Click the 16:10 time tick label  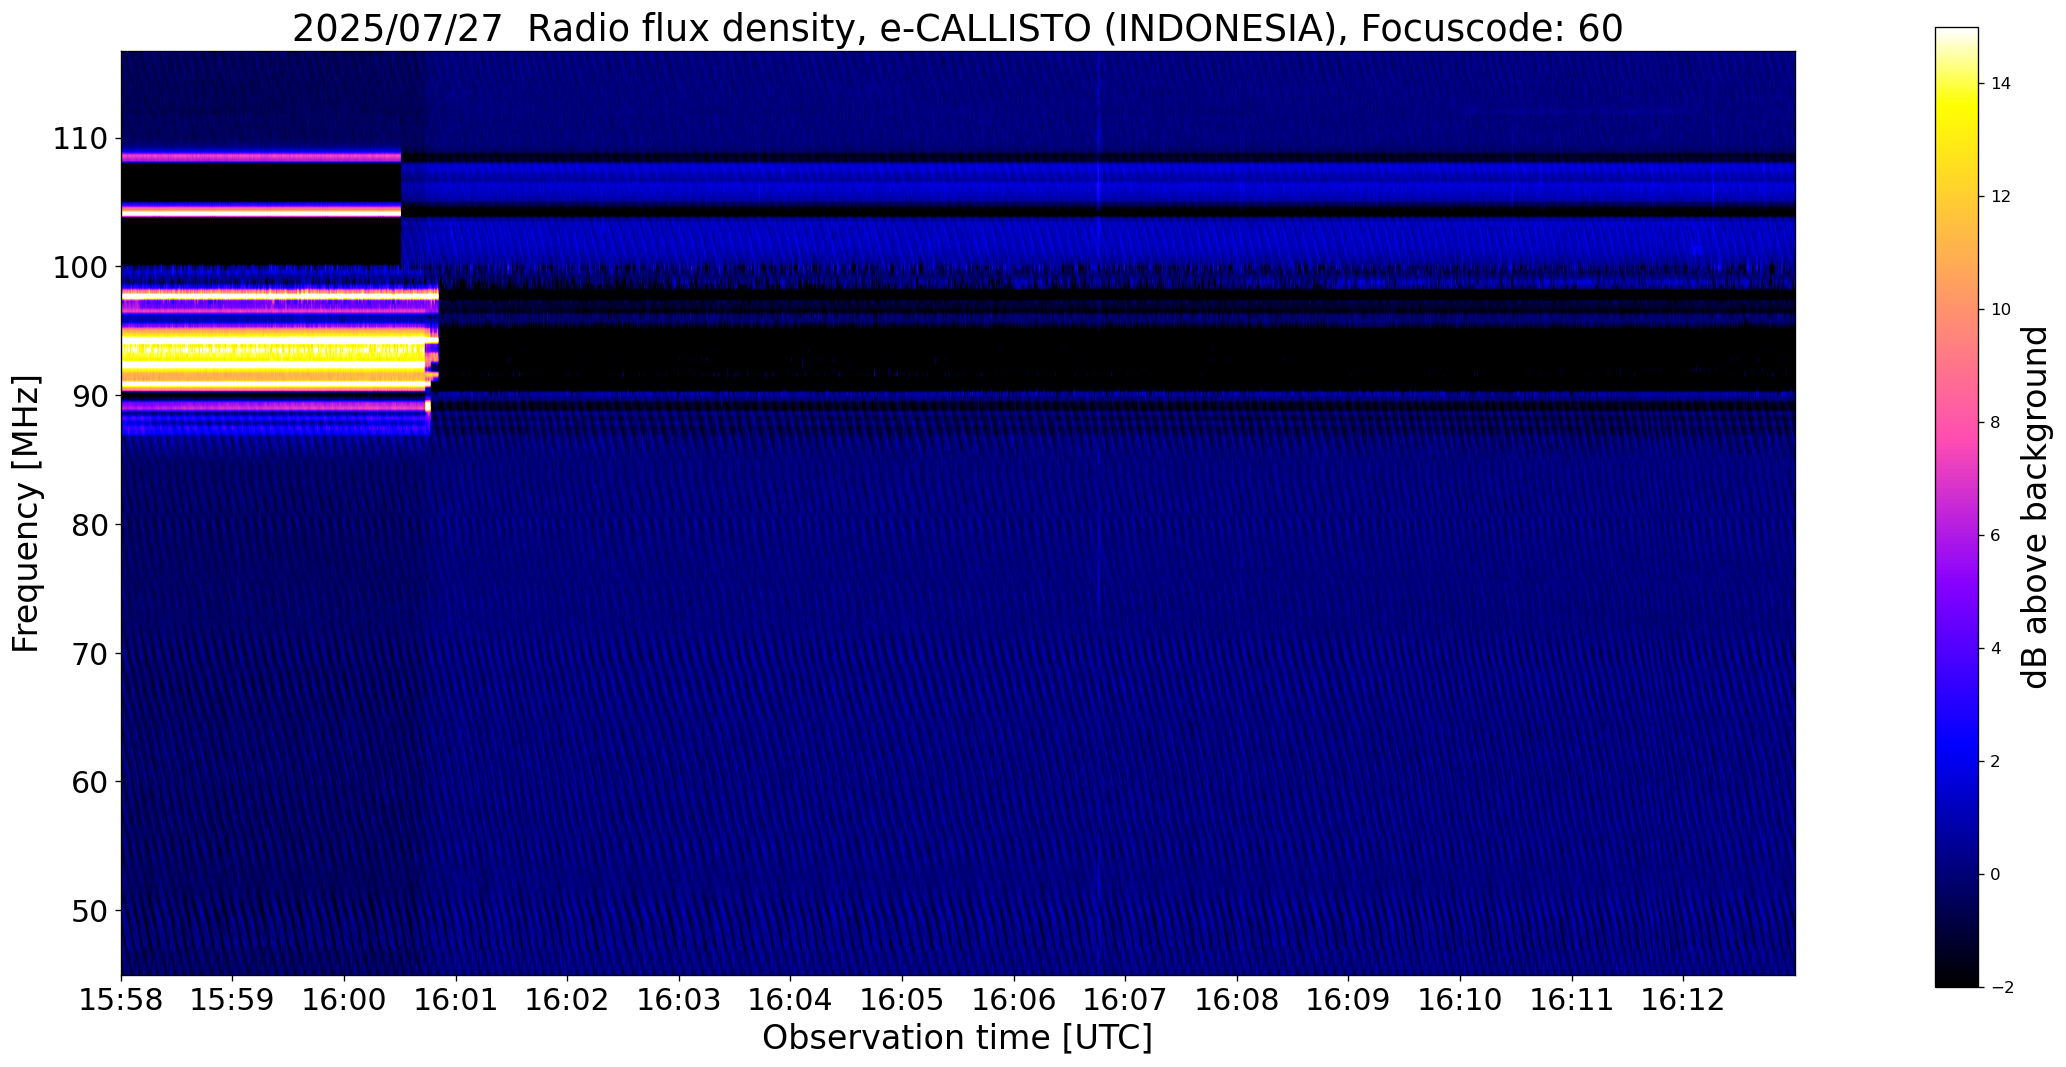[1460, 999]
